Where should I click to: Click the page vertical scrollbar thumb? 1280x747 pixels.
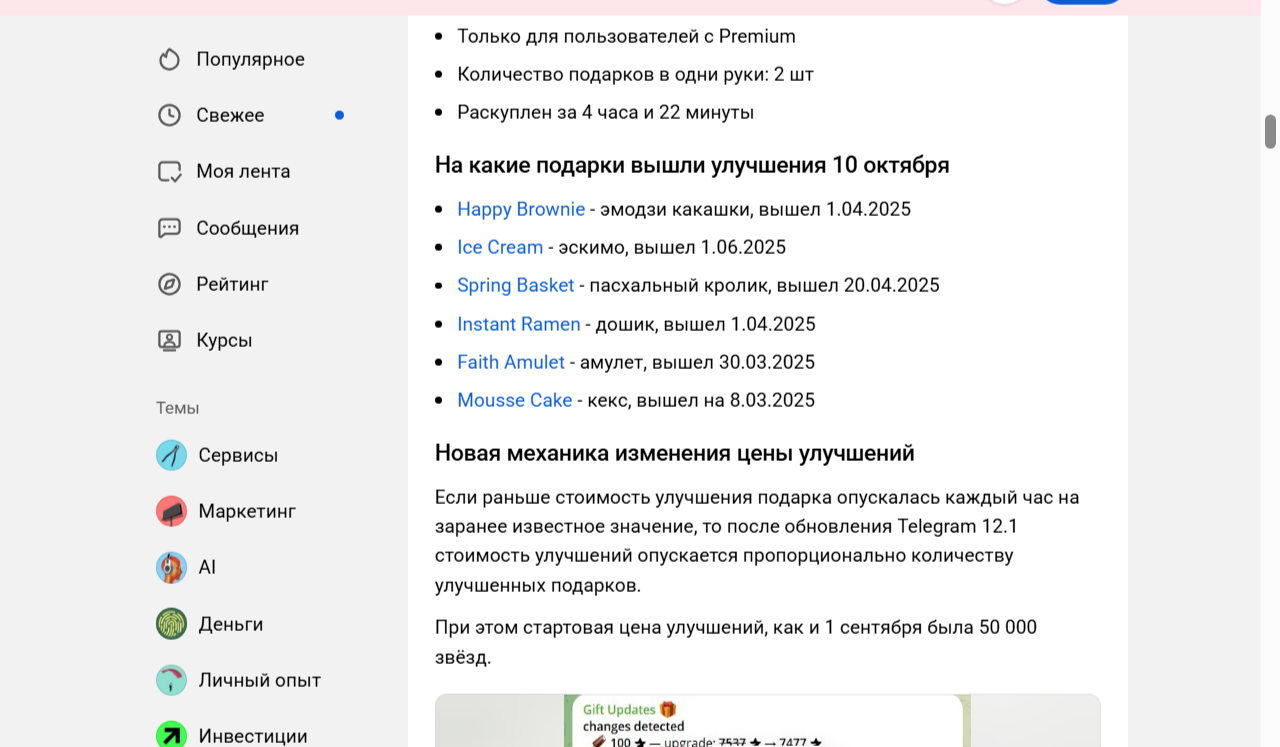(1270, 131)
